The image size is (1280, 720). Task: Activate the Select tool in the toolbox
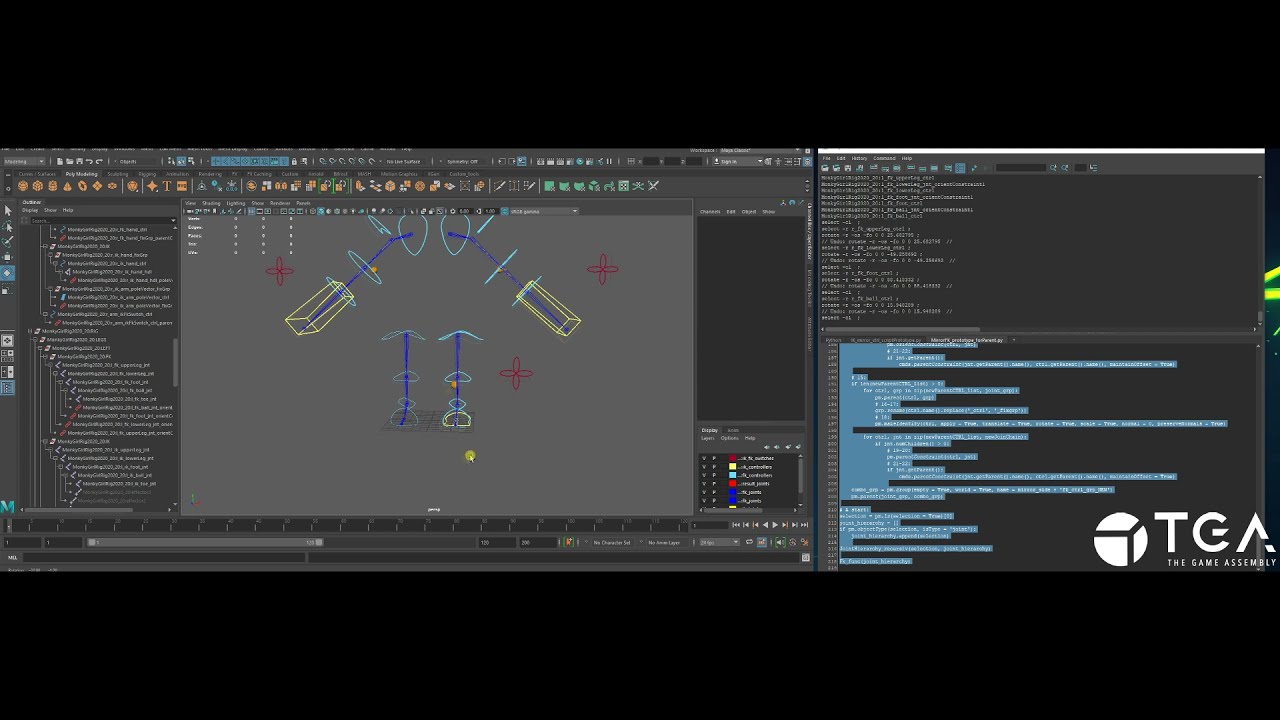click(7, 211)
